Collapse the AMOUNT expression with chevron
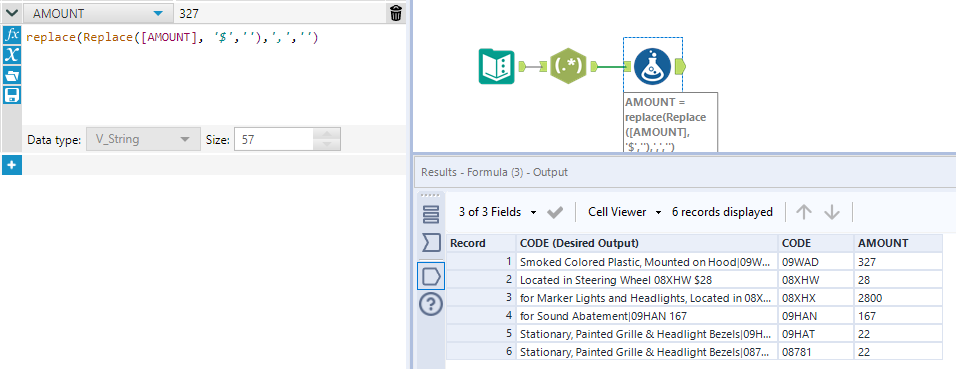The height and width of the screenshot is (369, 956). tap(13, 13)
